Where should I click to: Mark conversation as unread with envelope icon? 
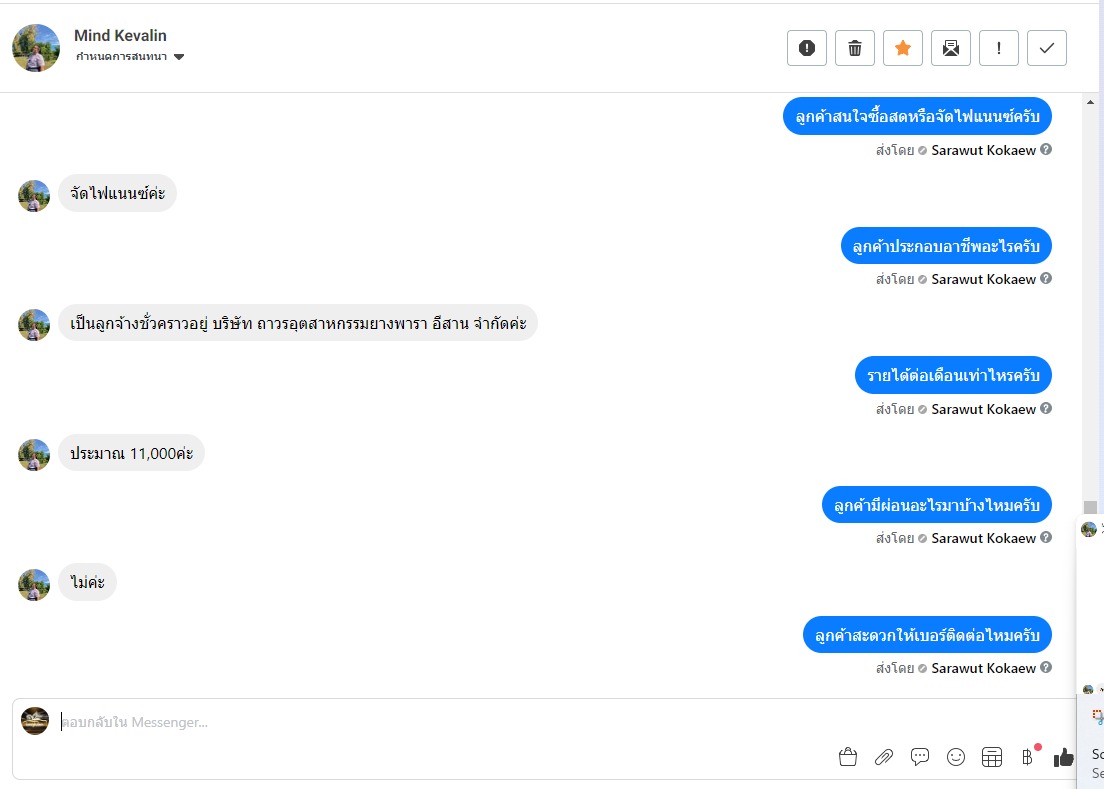tap(951, 48)
